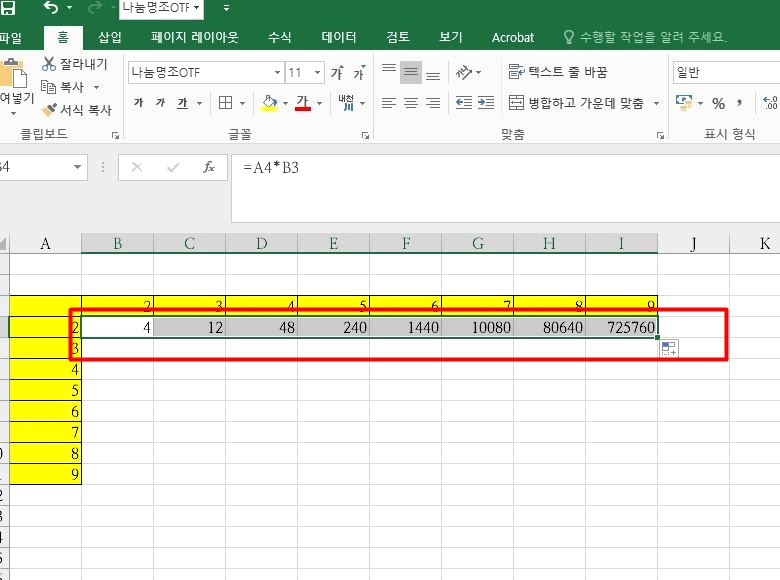Select cell containing 240

tap(333, 327)
